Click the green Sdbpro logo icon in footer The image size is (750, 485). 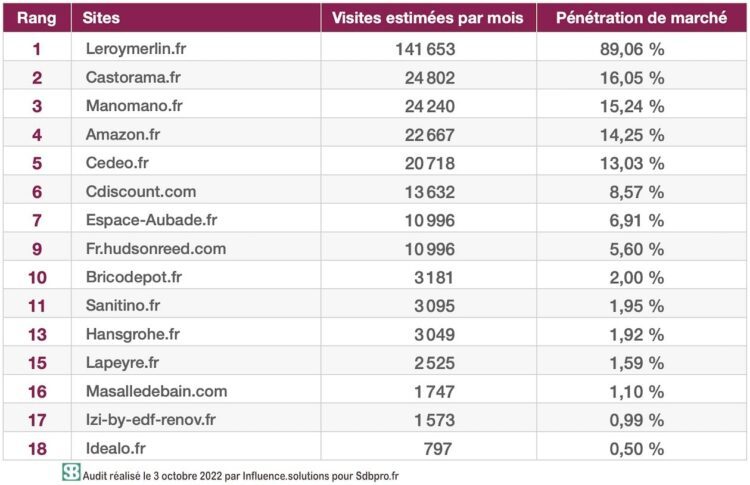point(71,473)
